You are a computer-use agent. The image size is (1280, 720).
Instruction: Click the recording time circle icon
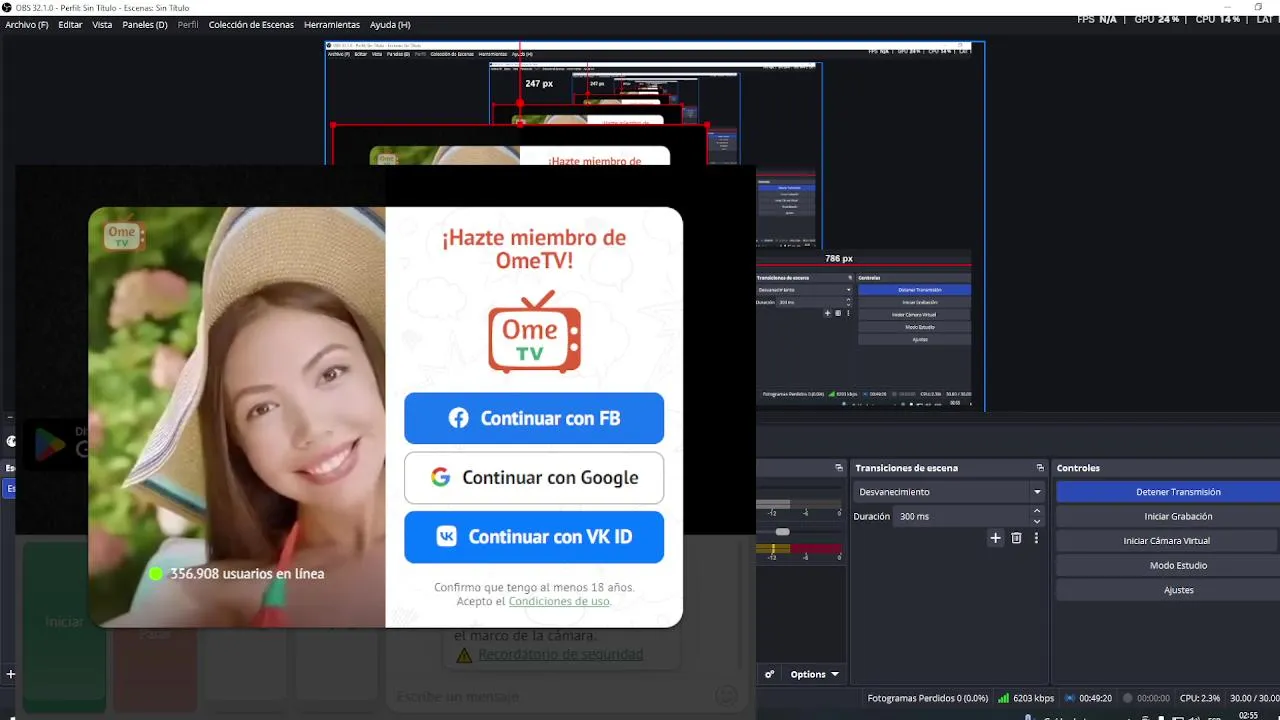coord(1128,698)
